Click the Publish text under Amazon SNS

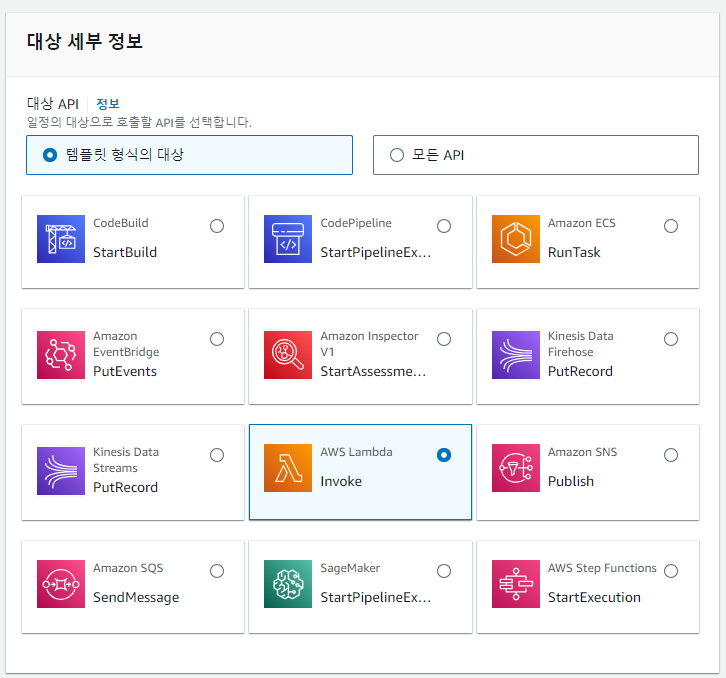[571, 482]
